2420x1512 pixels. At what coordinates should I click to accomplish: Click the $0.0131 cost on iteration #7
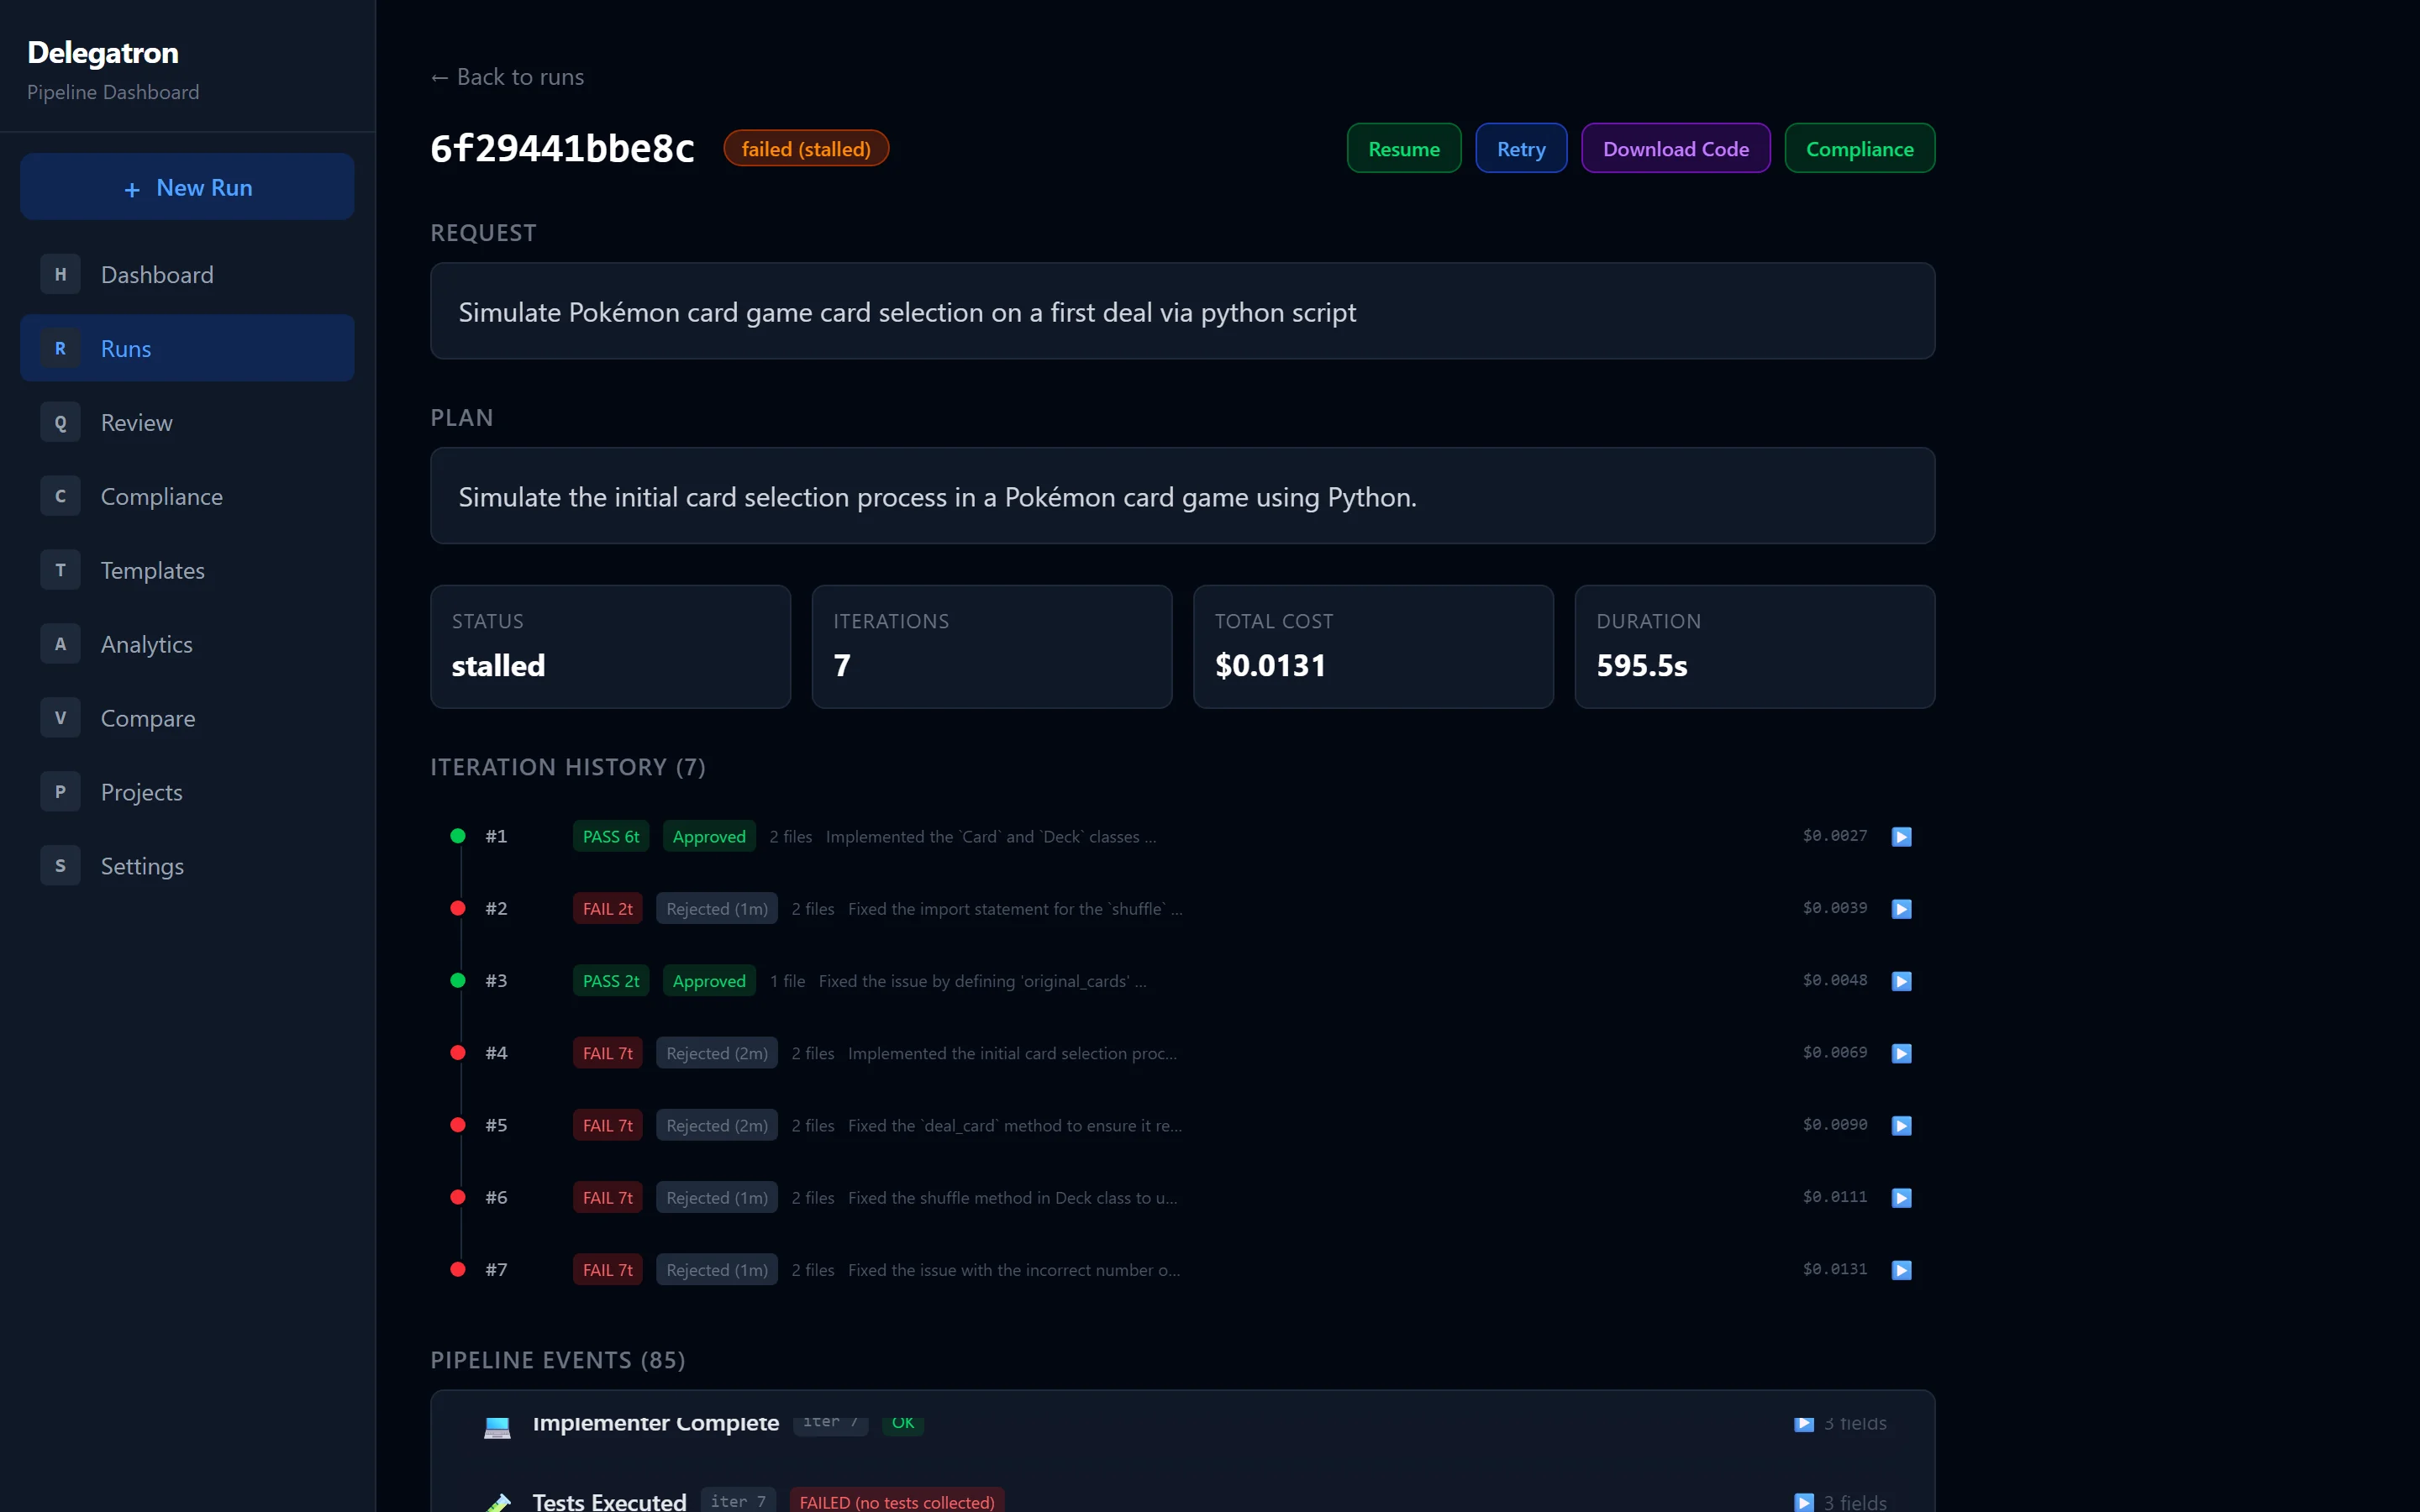pyautogui.click(x=1834, y=1269)
